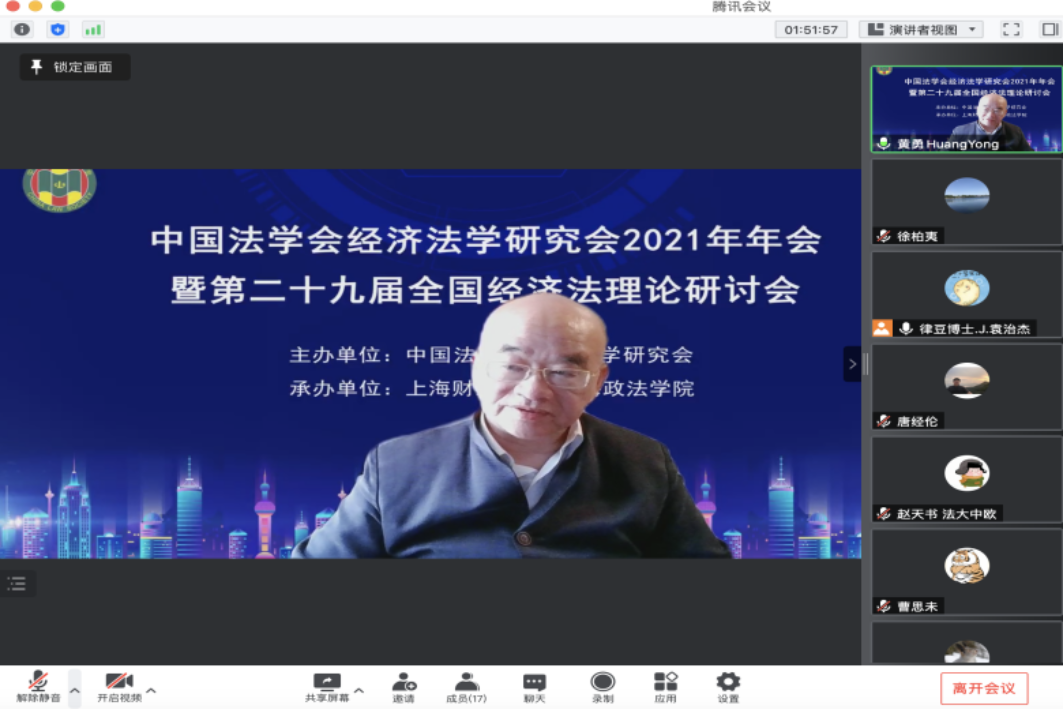Unmute microphone with 解除静音
This screenshot has height=709, width=1063.
coord(38,687)
